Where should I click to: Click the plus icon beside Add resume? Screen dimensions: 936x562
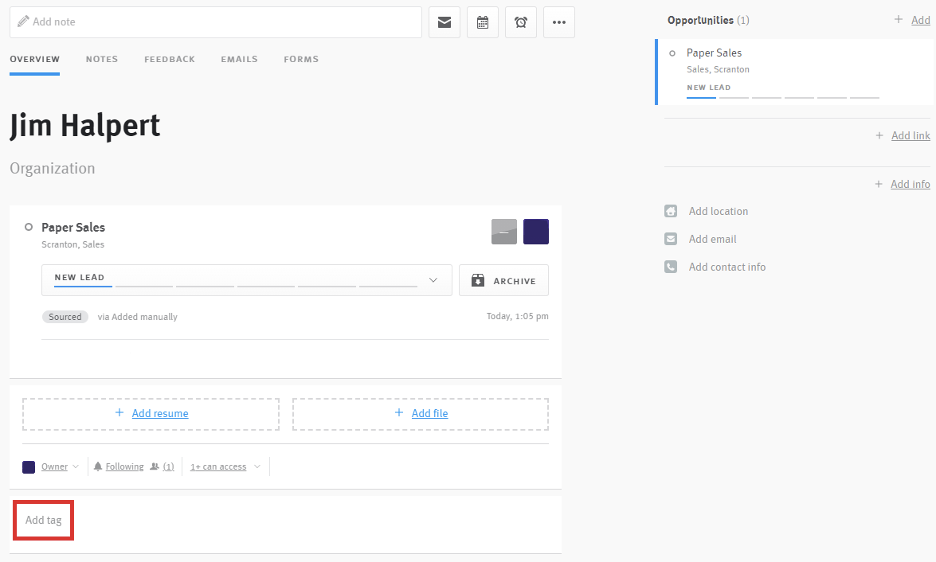coord(119,413)
